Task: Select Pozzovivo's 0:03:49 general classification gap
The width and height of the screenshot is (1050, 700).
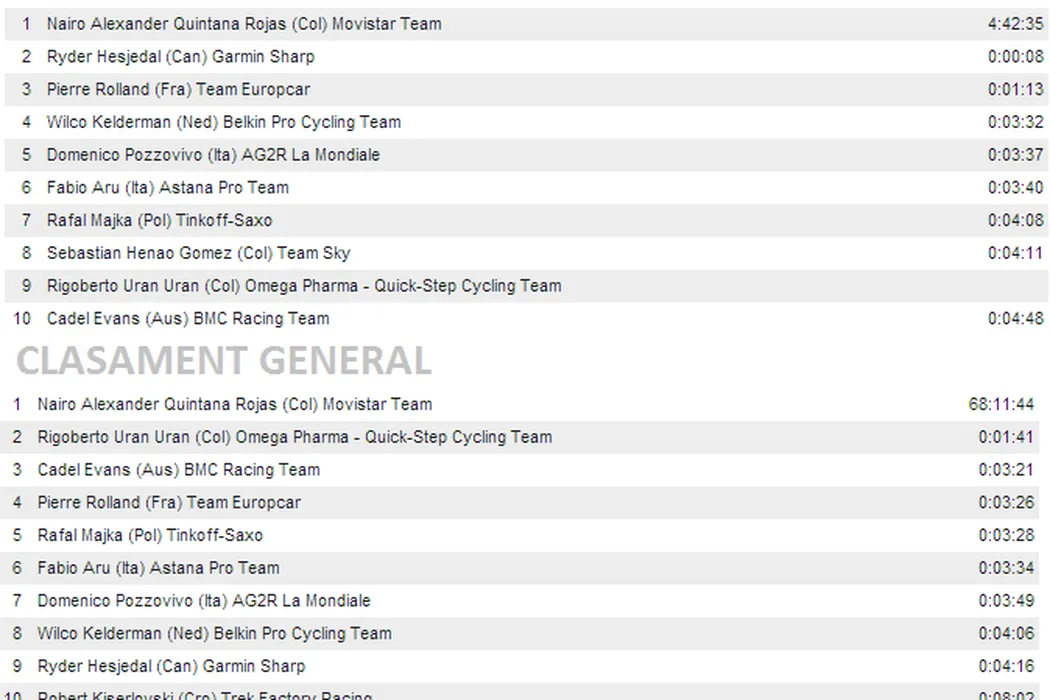Action: pos(1006,601)
